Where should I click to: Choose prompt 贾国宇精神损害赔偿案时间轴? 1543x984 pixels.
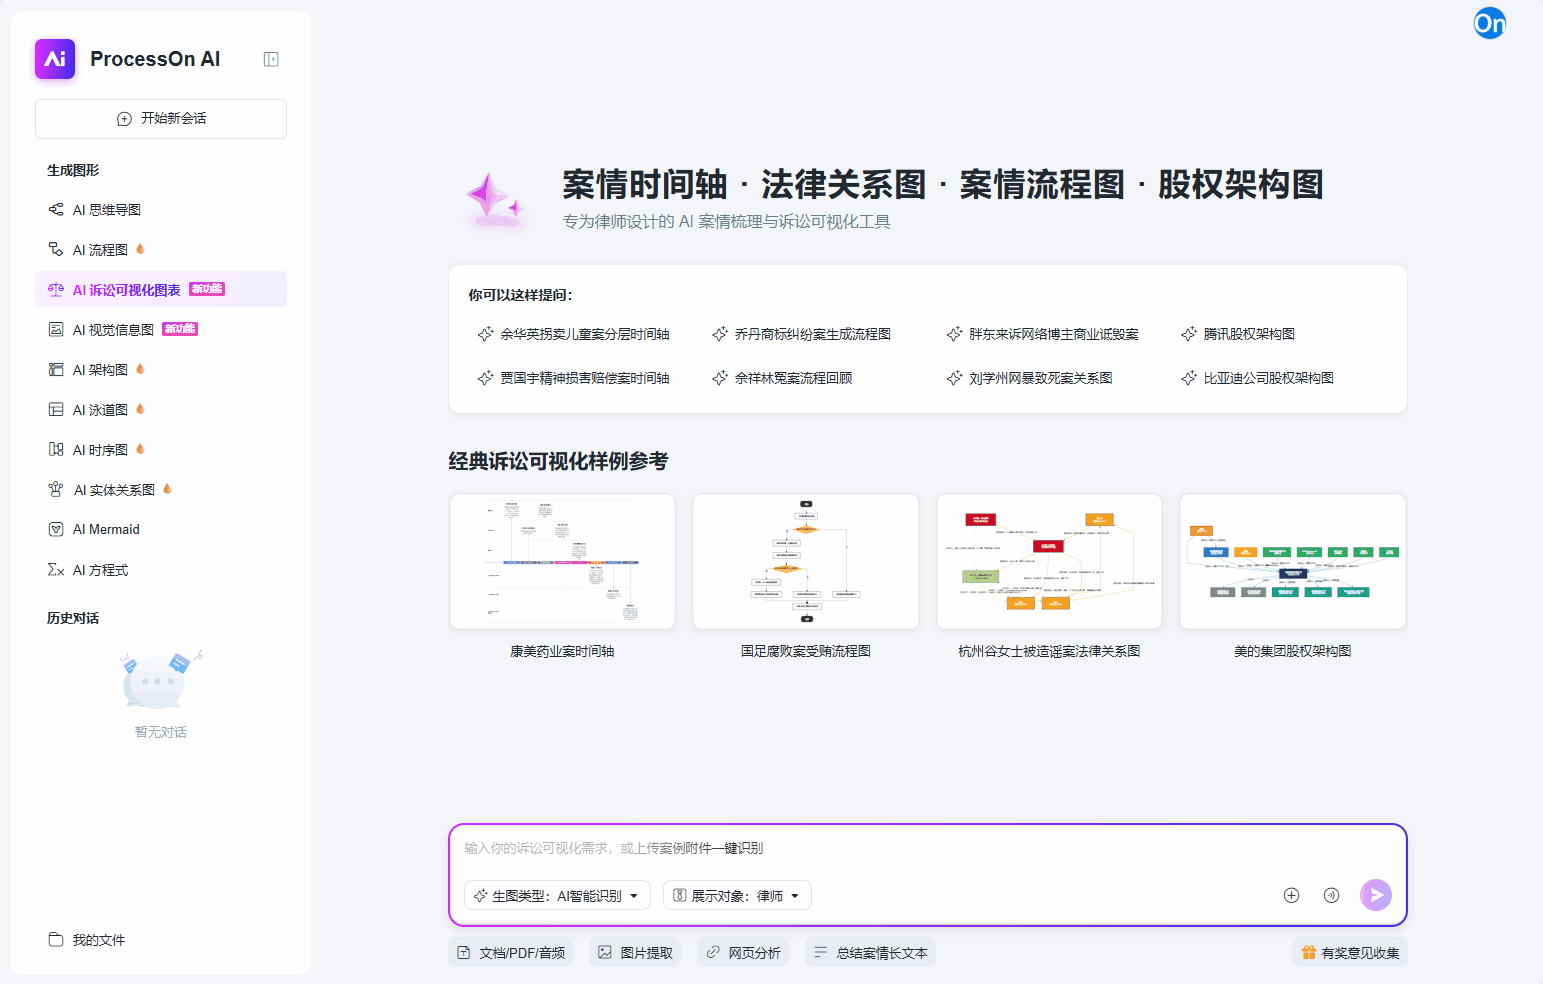[x=574, y=378]
